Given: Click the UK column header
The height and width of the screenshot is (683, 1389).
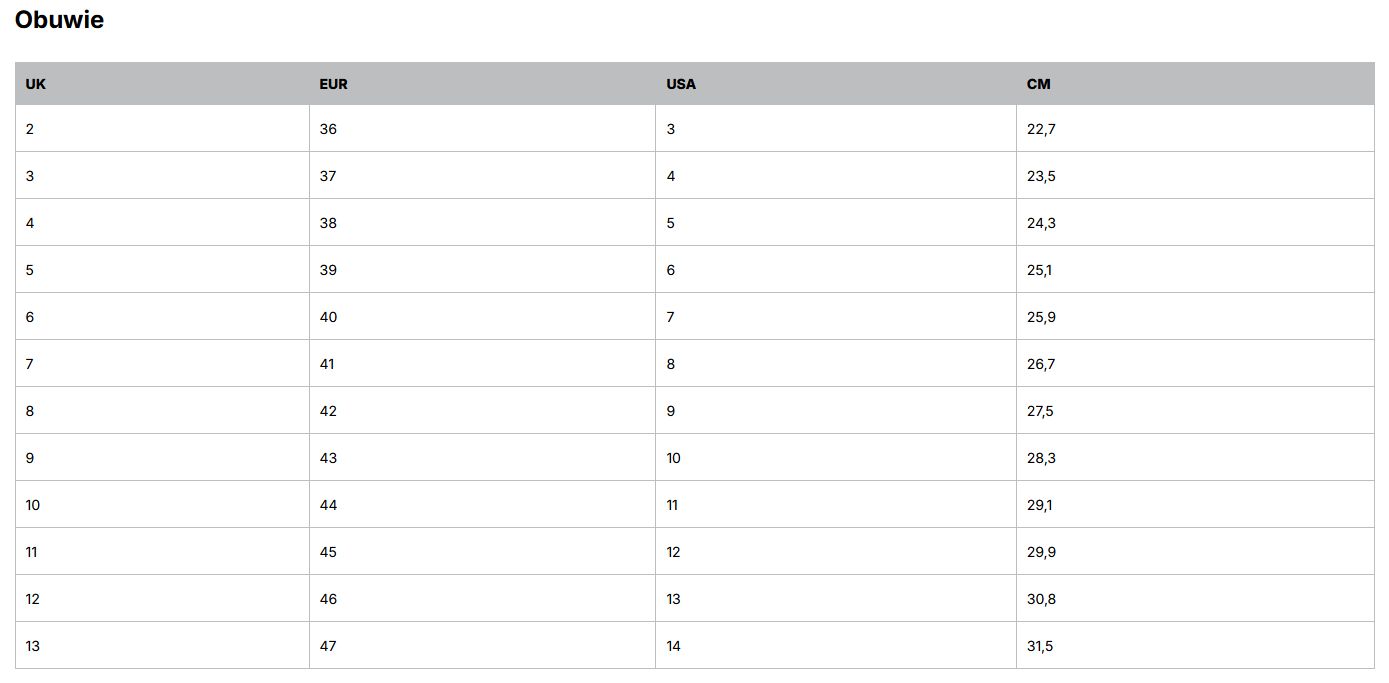Looking at the screenshot, I should 36,84.
